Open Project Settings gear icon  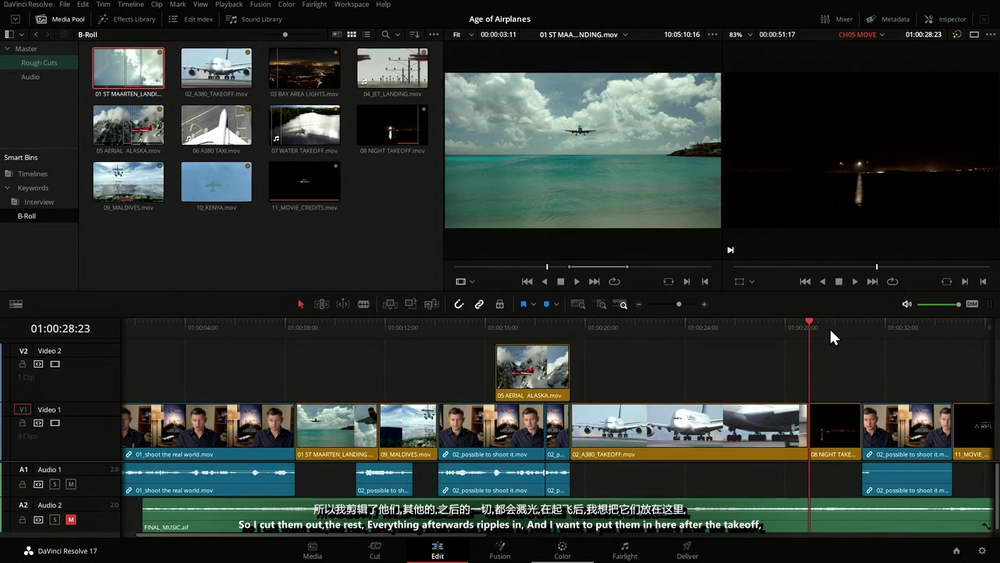point(982,550)
